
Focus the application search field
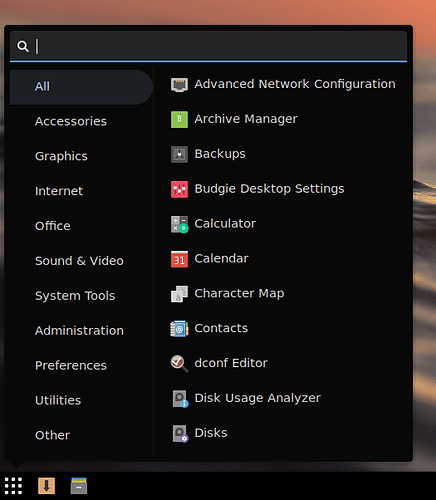tap(209, 46)
